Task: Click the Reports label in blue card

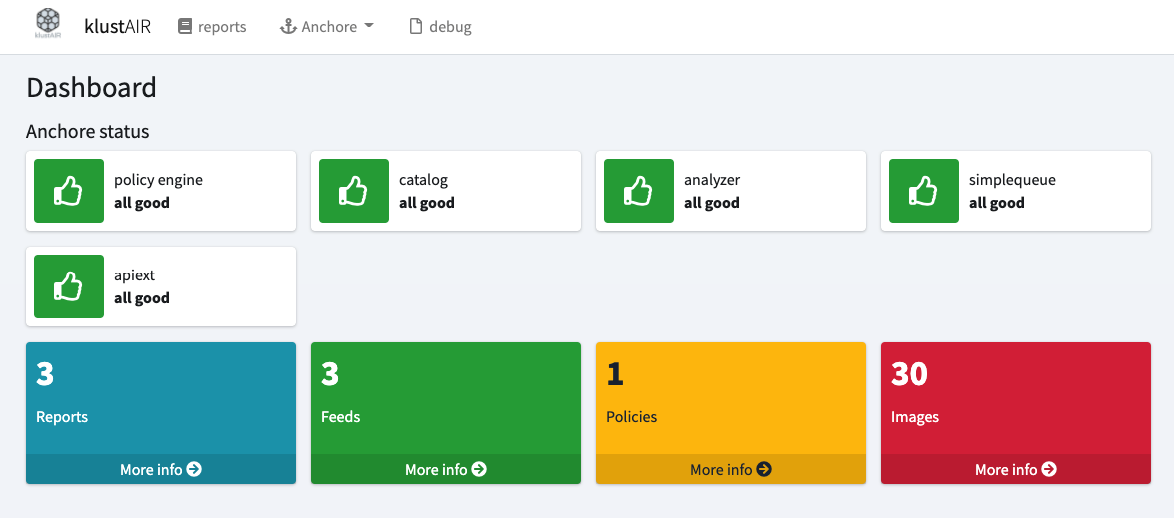Action: pyautogui.click(x=62, y=417)
